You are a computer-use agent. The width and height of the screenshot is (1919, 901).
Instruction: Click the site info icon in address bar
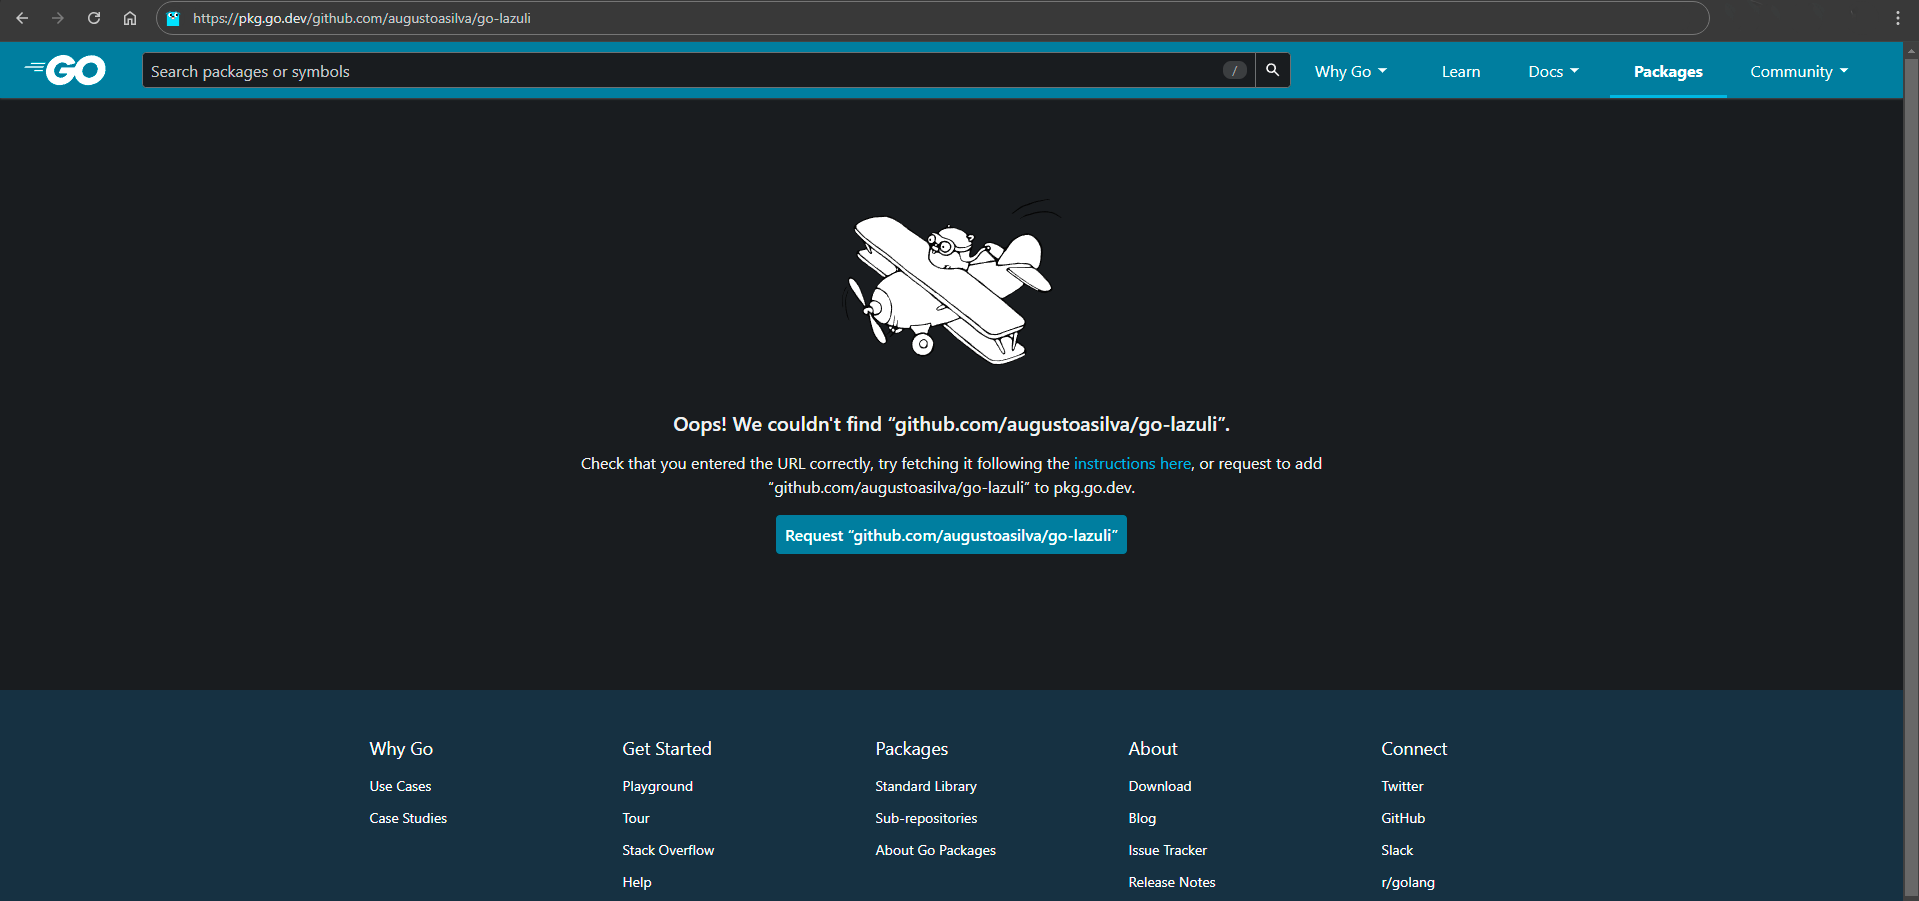173,18
